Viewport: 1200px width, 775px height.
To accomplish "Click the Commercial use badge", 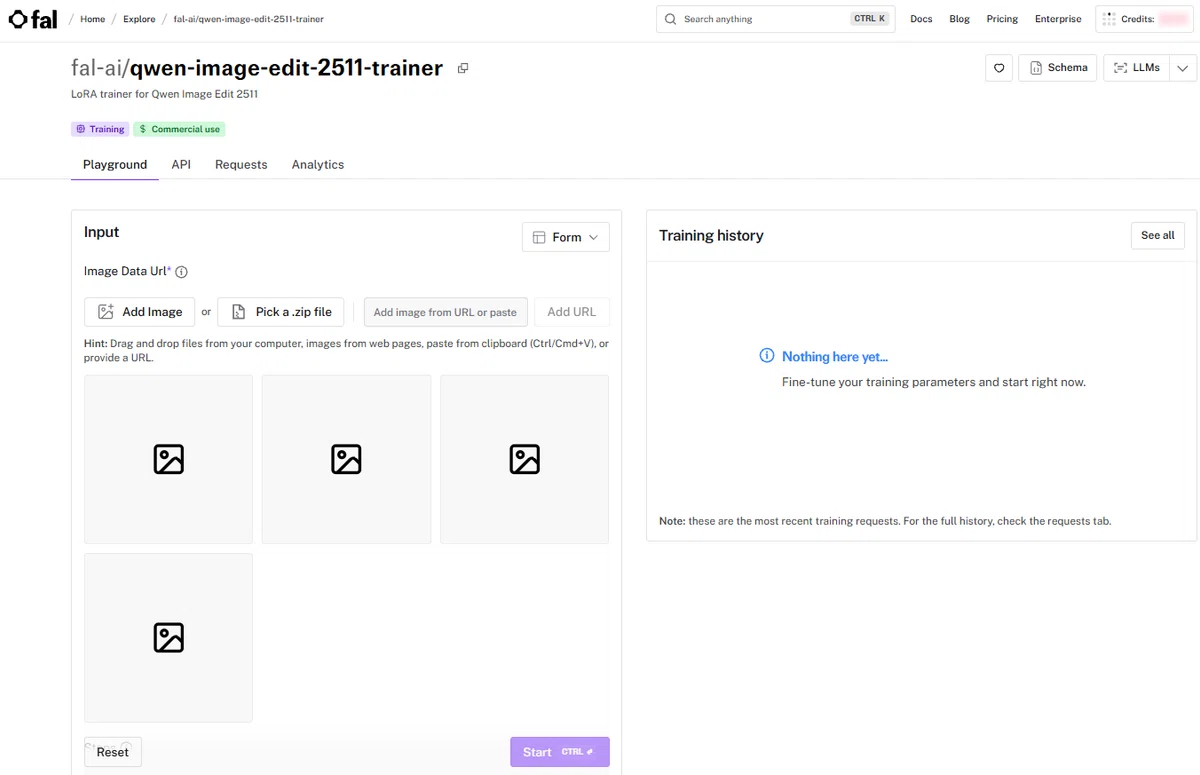I will point(180,129).
